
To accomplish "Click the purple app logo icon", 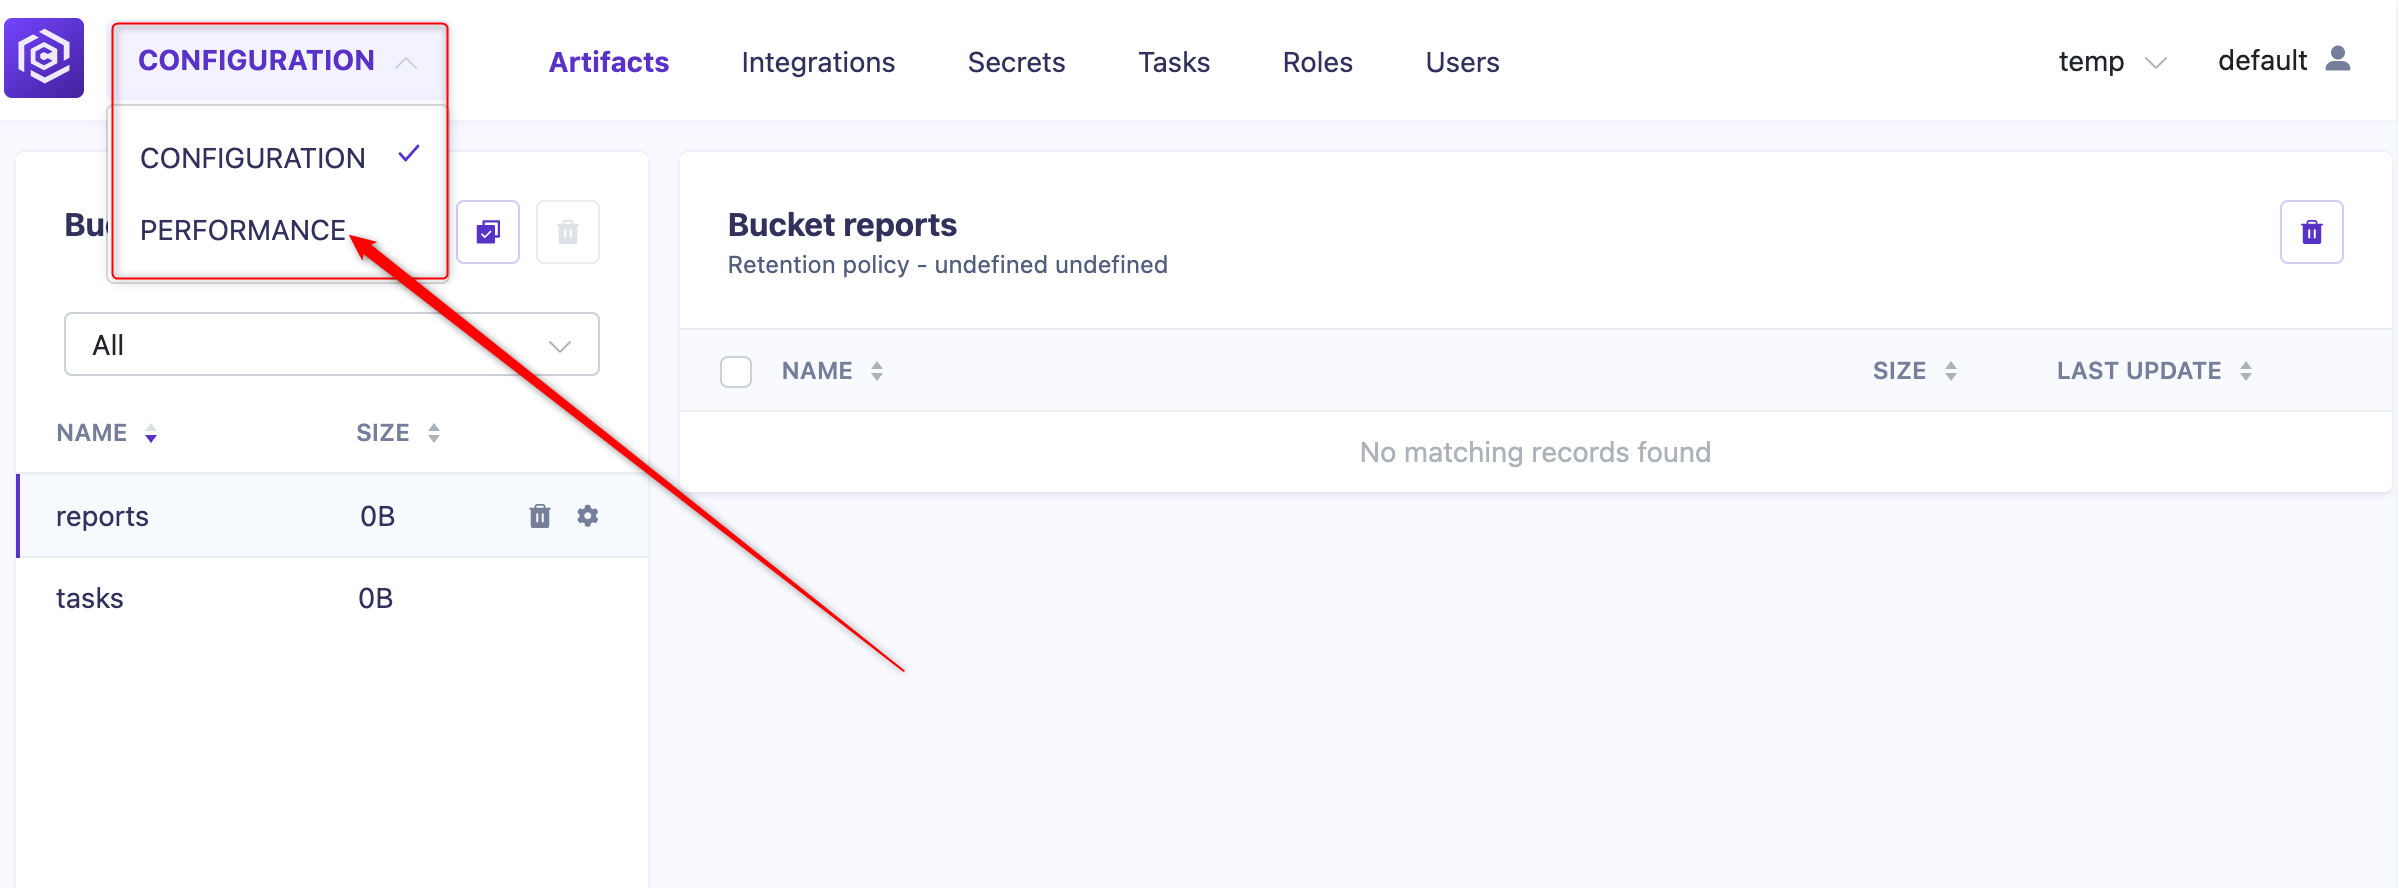I will (x=44, y=58).
